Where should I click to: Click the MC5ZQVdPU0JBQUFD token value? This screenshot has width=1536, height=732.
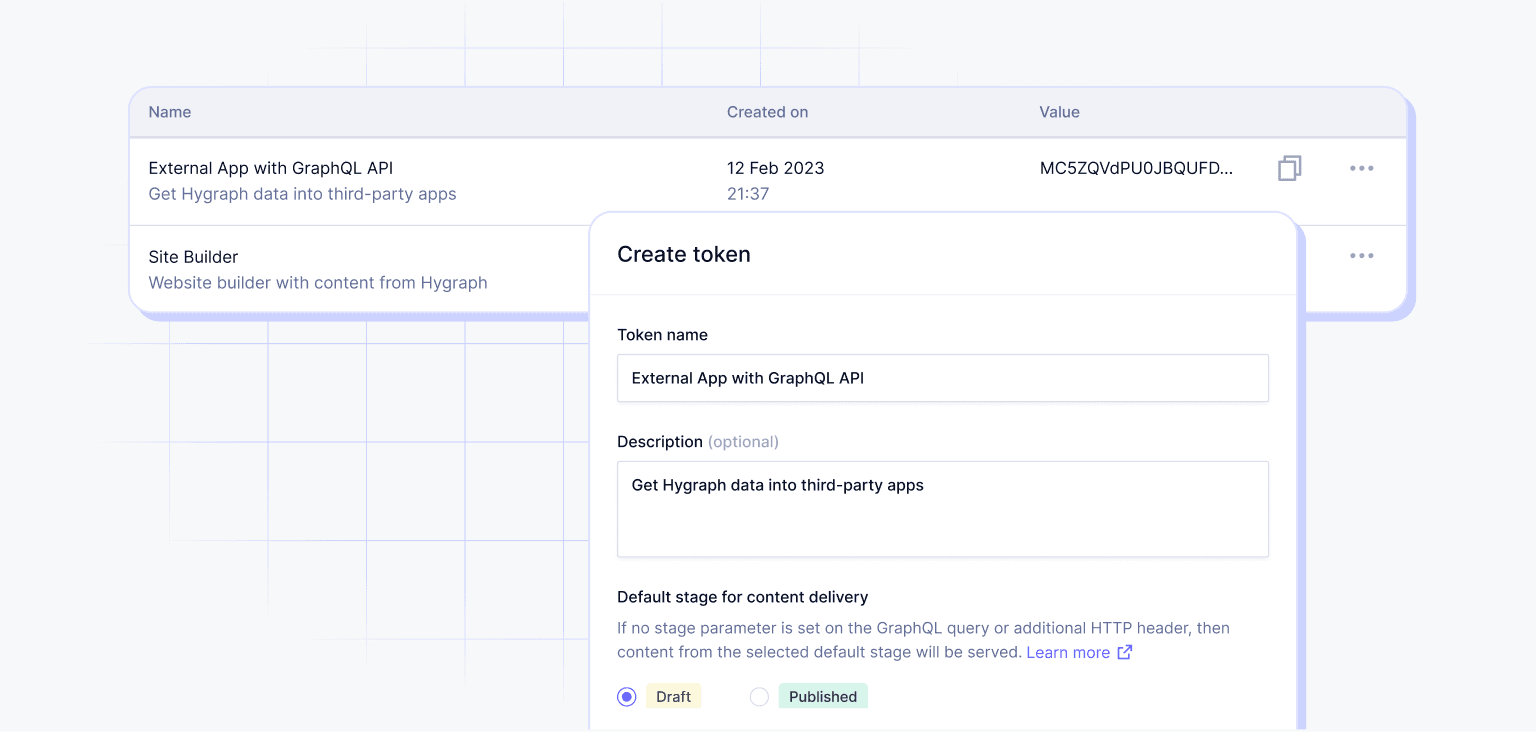(x=1137, y=168)
